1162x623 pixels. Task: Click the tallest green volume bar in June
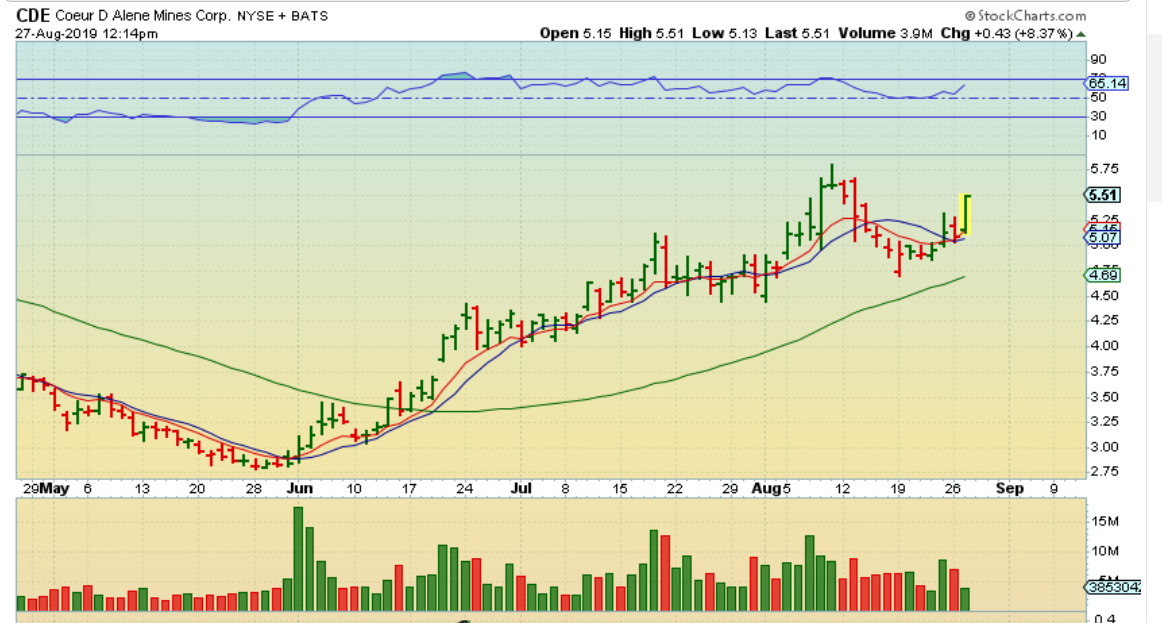tap(299, 559)
